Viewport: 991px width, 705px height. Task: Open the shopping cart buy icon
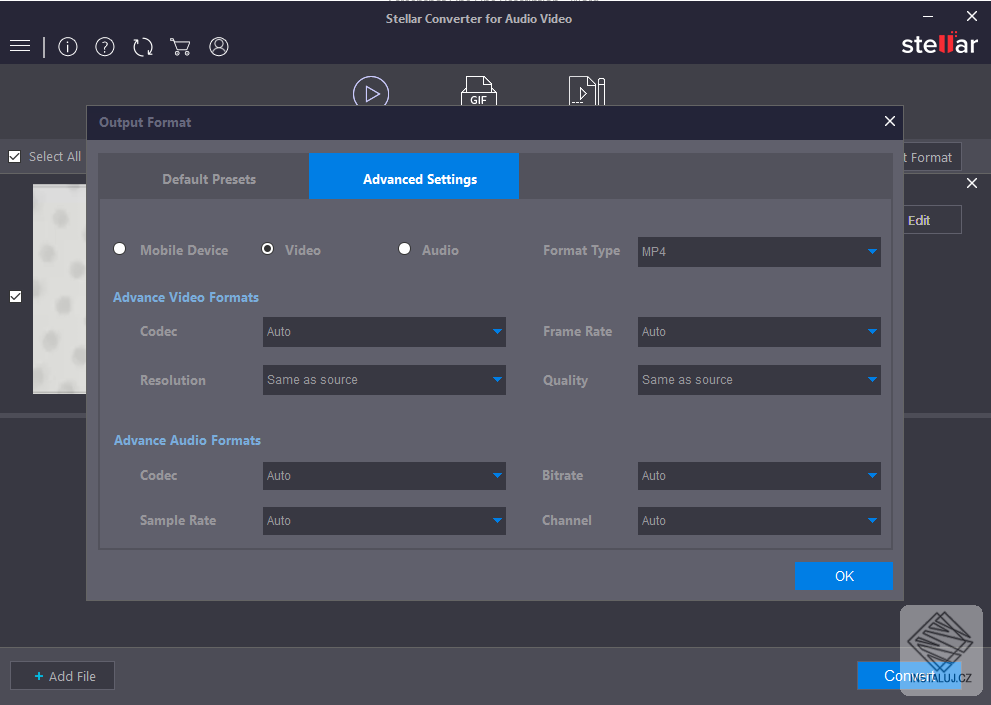click(180, 47)
